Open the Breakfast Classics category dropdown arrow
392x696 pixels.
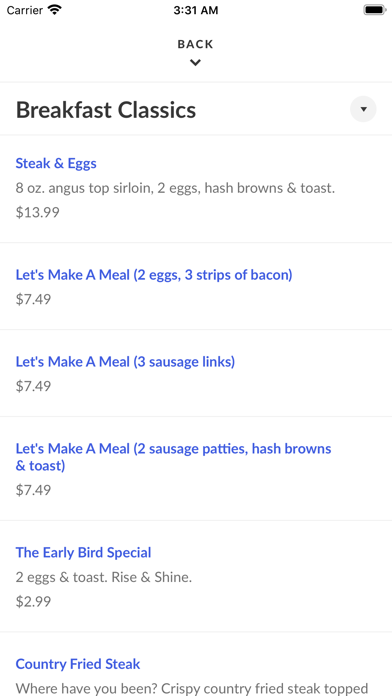click(x=363, y=109)
